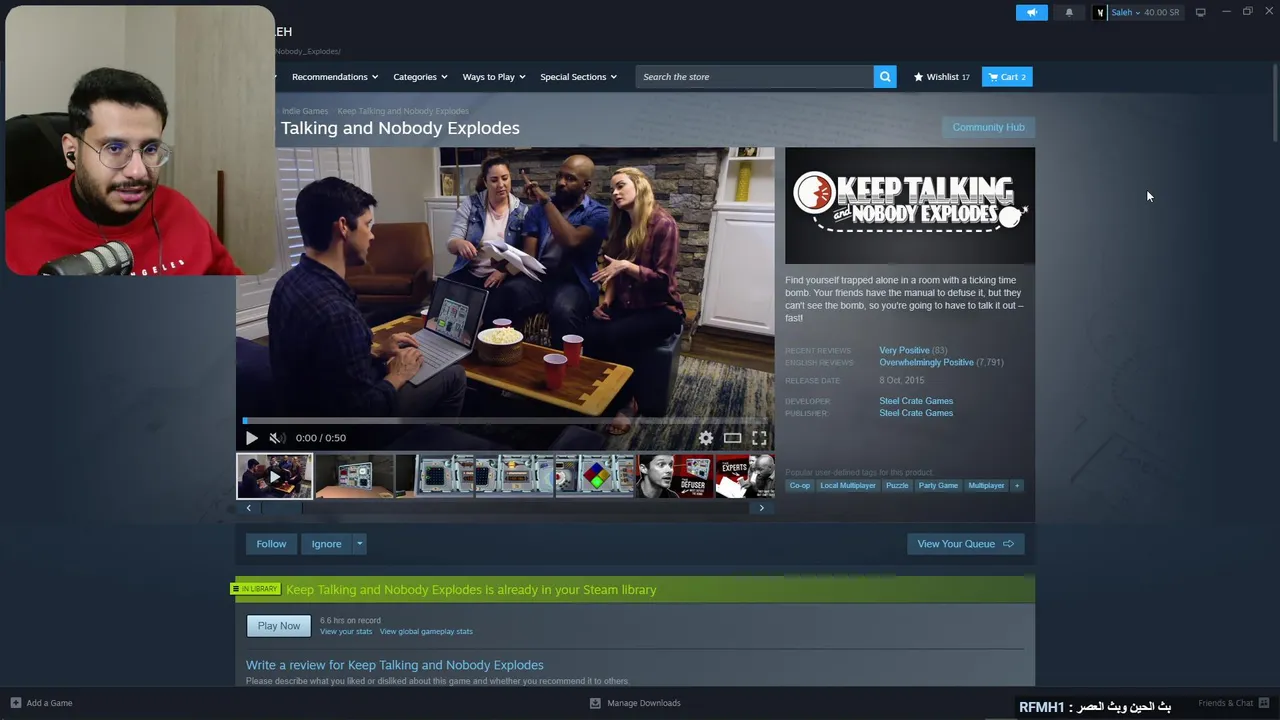Select the Multiplayer tag
The height and width of the screenshot is (720, 1280).
point(986,486)
